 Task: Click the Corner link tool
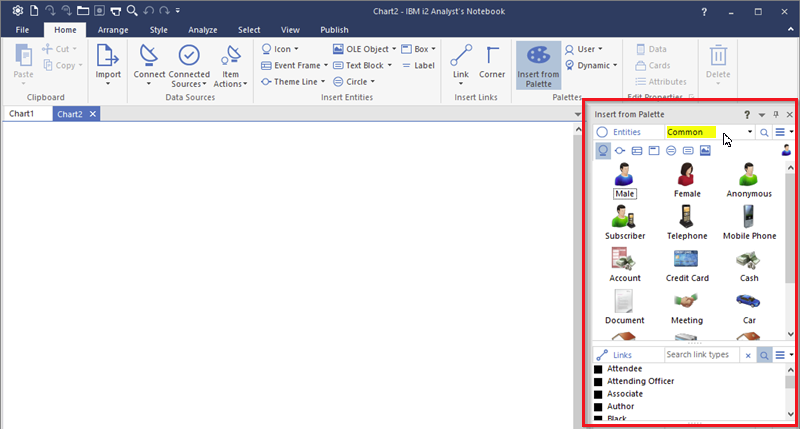pos(492,63)
